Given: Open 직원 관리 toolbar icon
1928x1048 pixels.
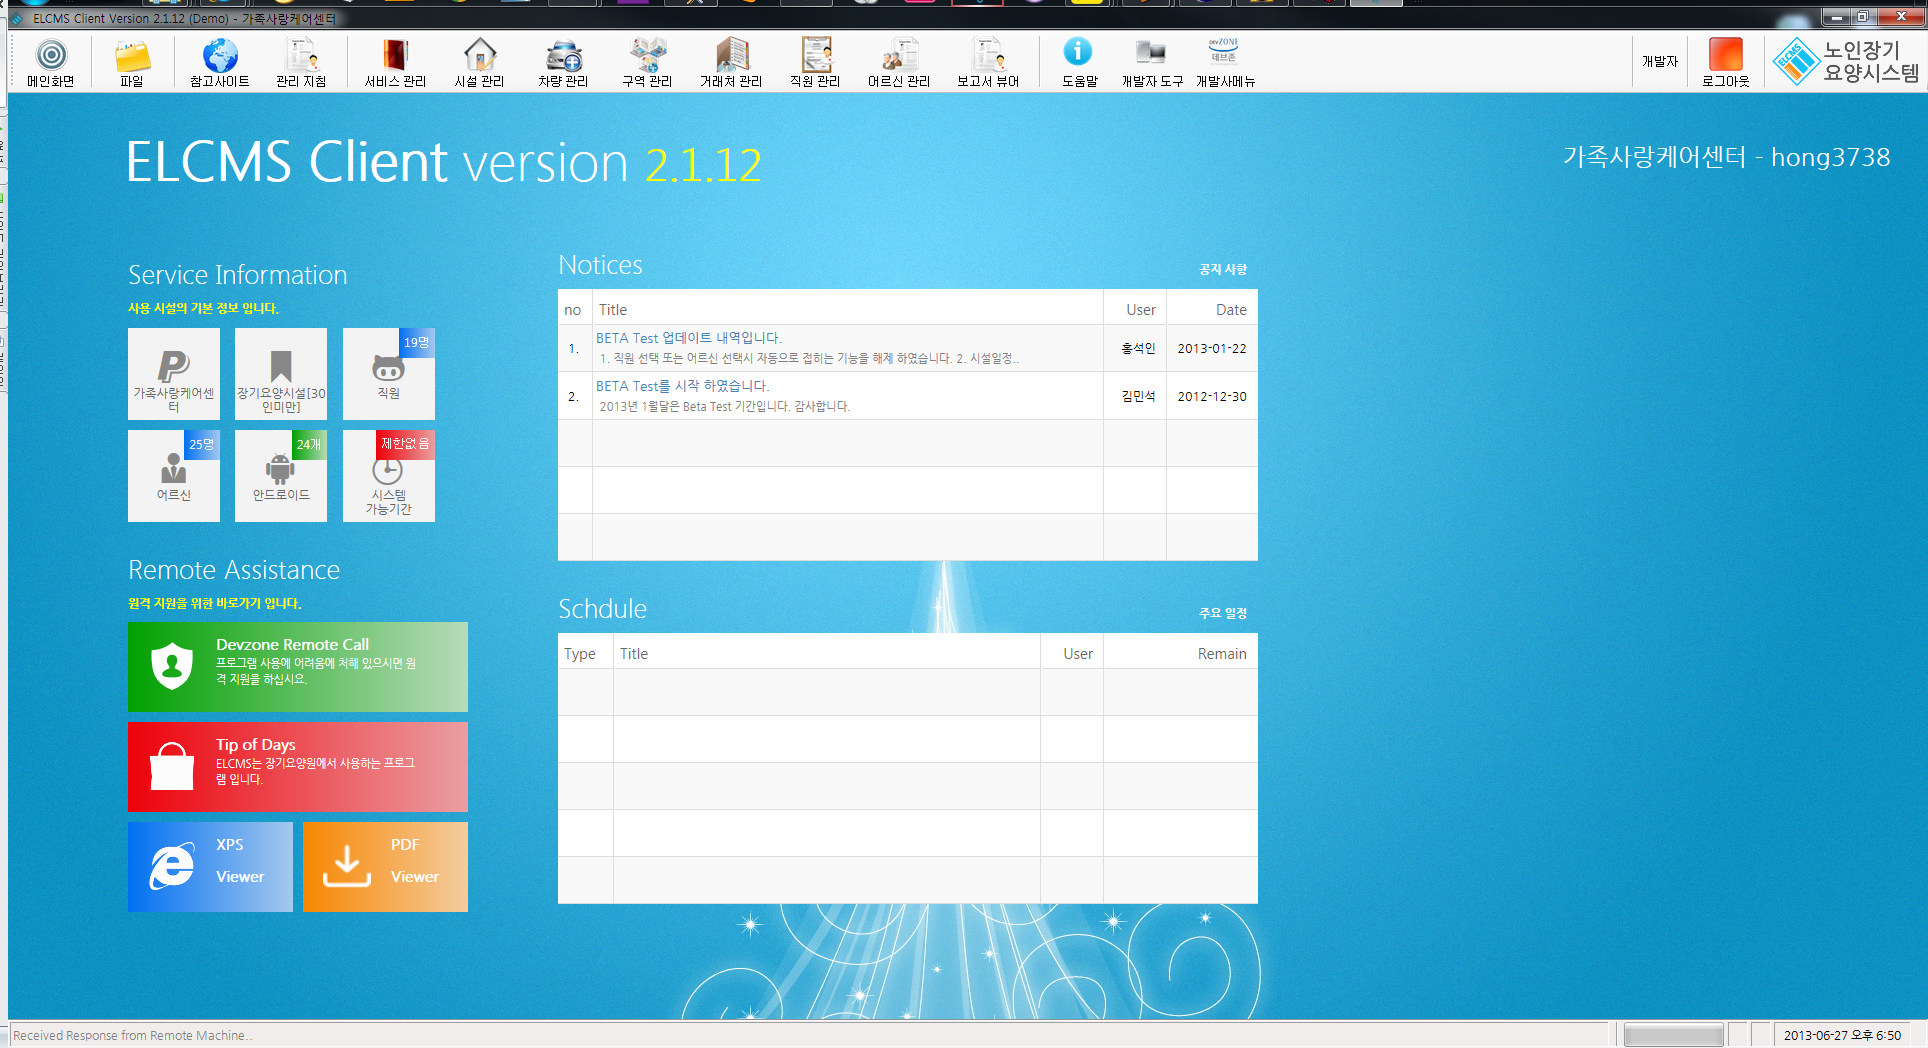Looking at the screenshot, I should [x=815, y=62].
